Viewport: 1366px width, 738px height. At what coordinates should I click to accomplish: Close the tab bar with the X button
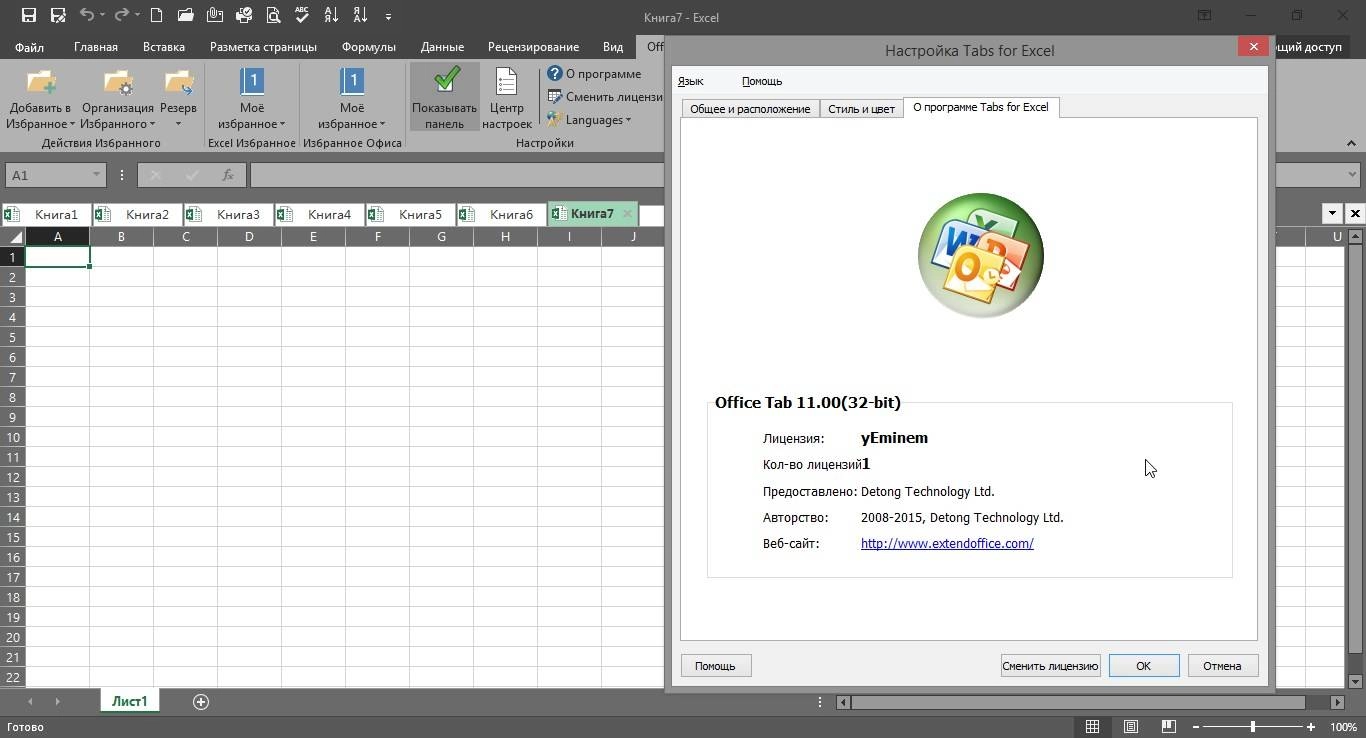click(x=1355, y=213)
